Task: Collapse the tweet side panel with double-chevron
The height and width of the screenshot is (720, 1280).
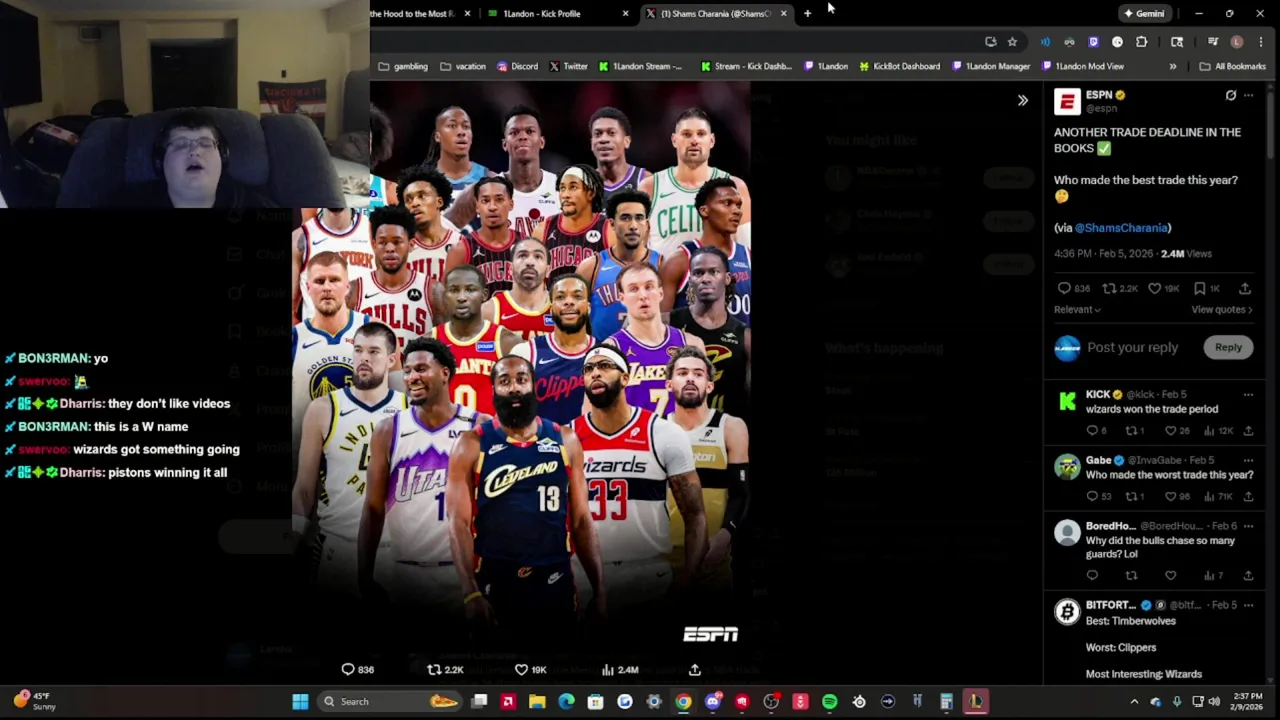Action: point(1022,100)
